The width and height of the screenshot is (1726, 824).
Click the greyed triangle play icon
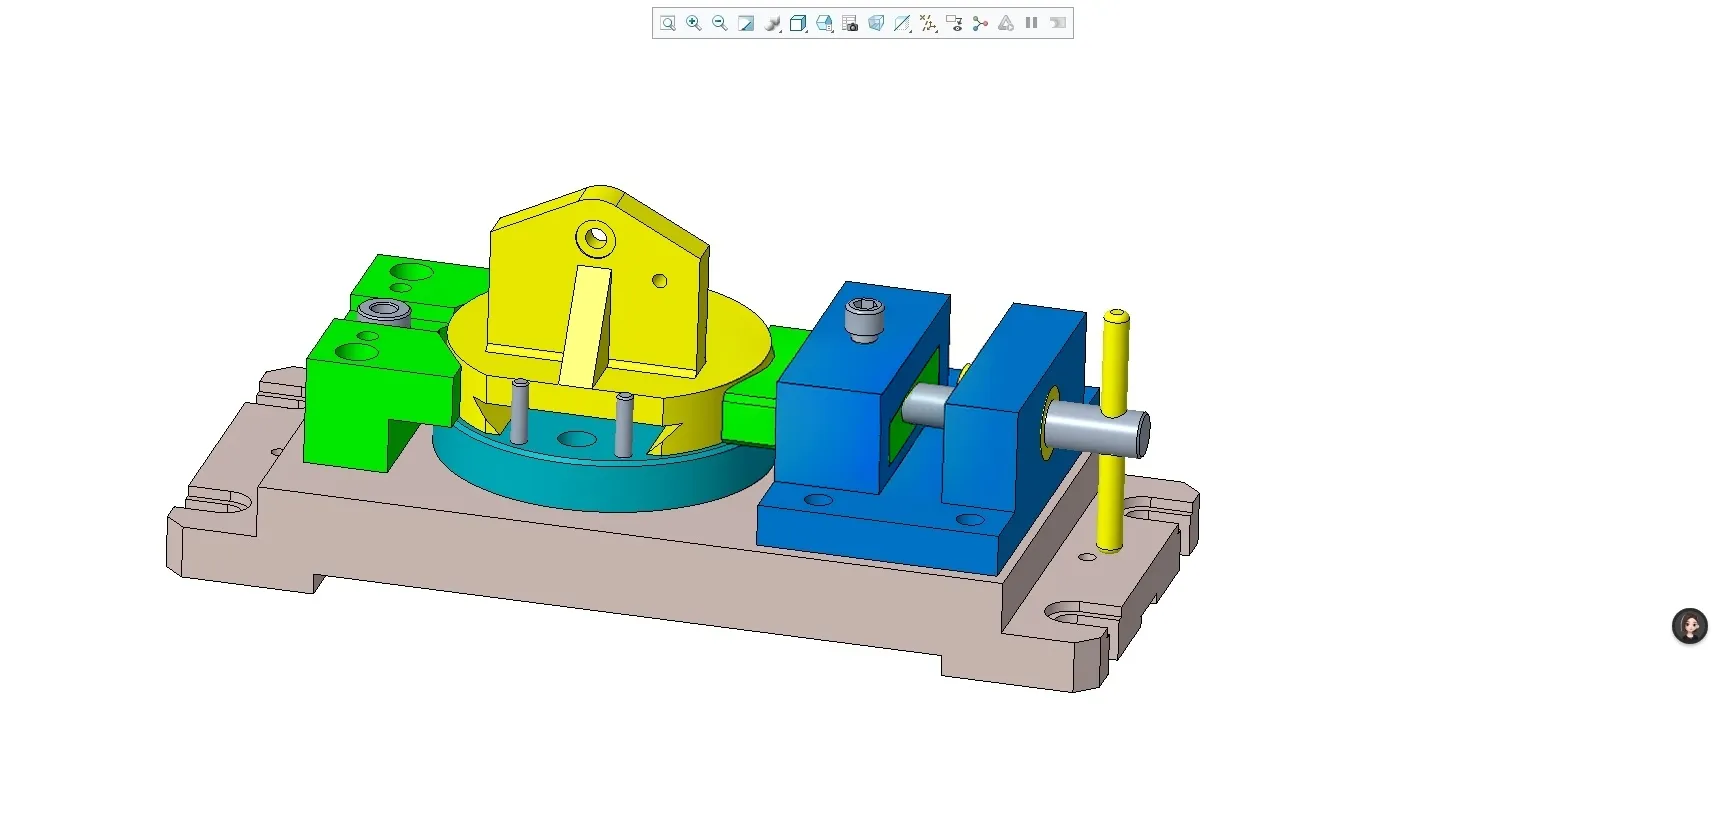pyautogui.click(x=1006, y=23)
